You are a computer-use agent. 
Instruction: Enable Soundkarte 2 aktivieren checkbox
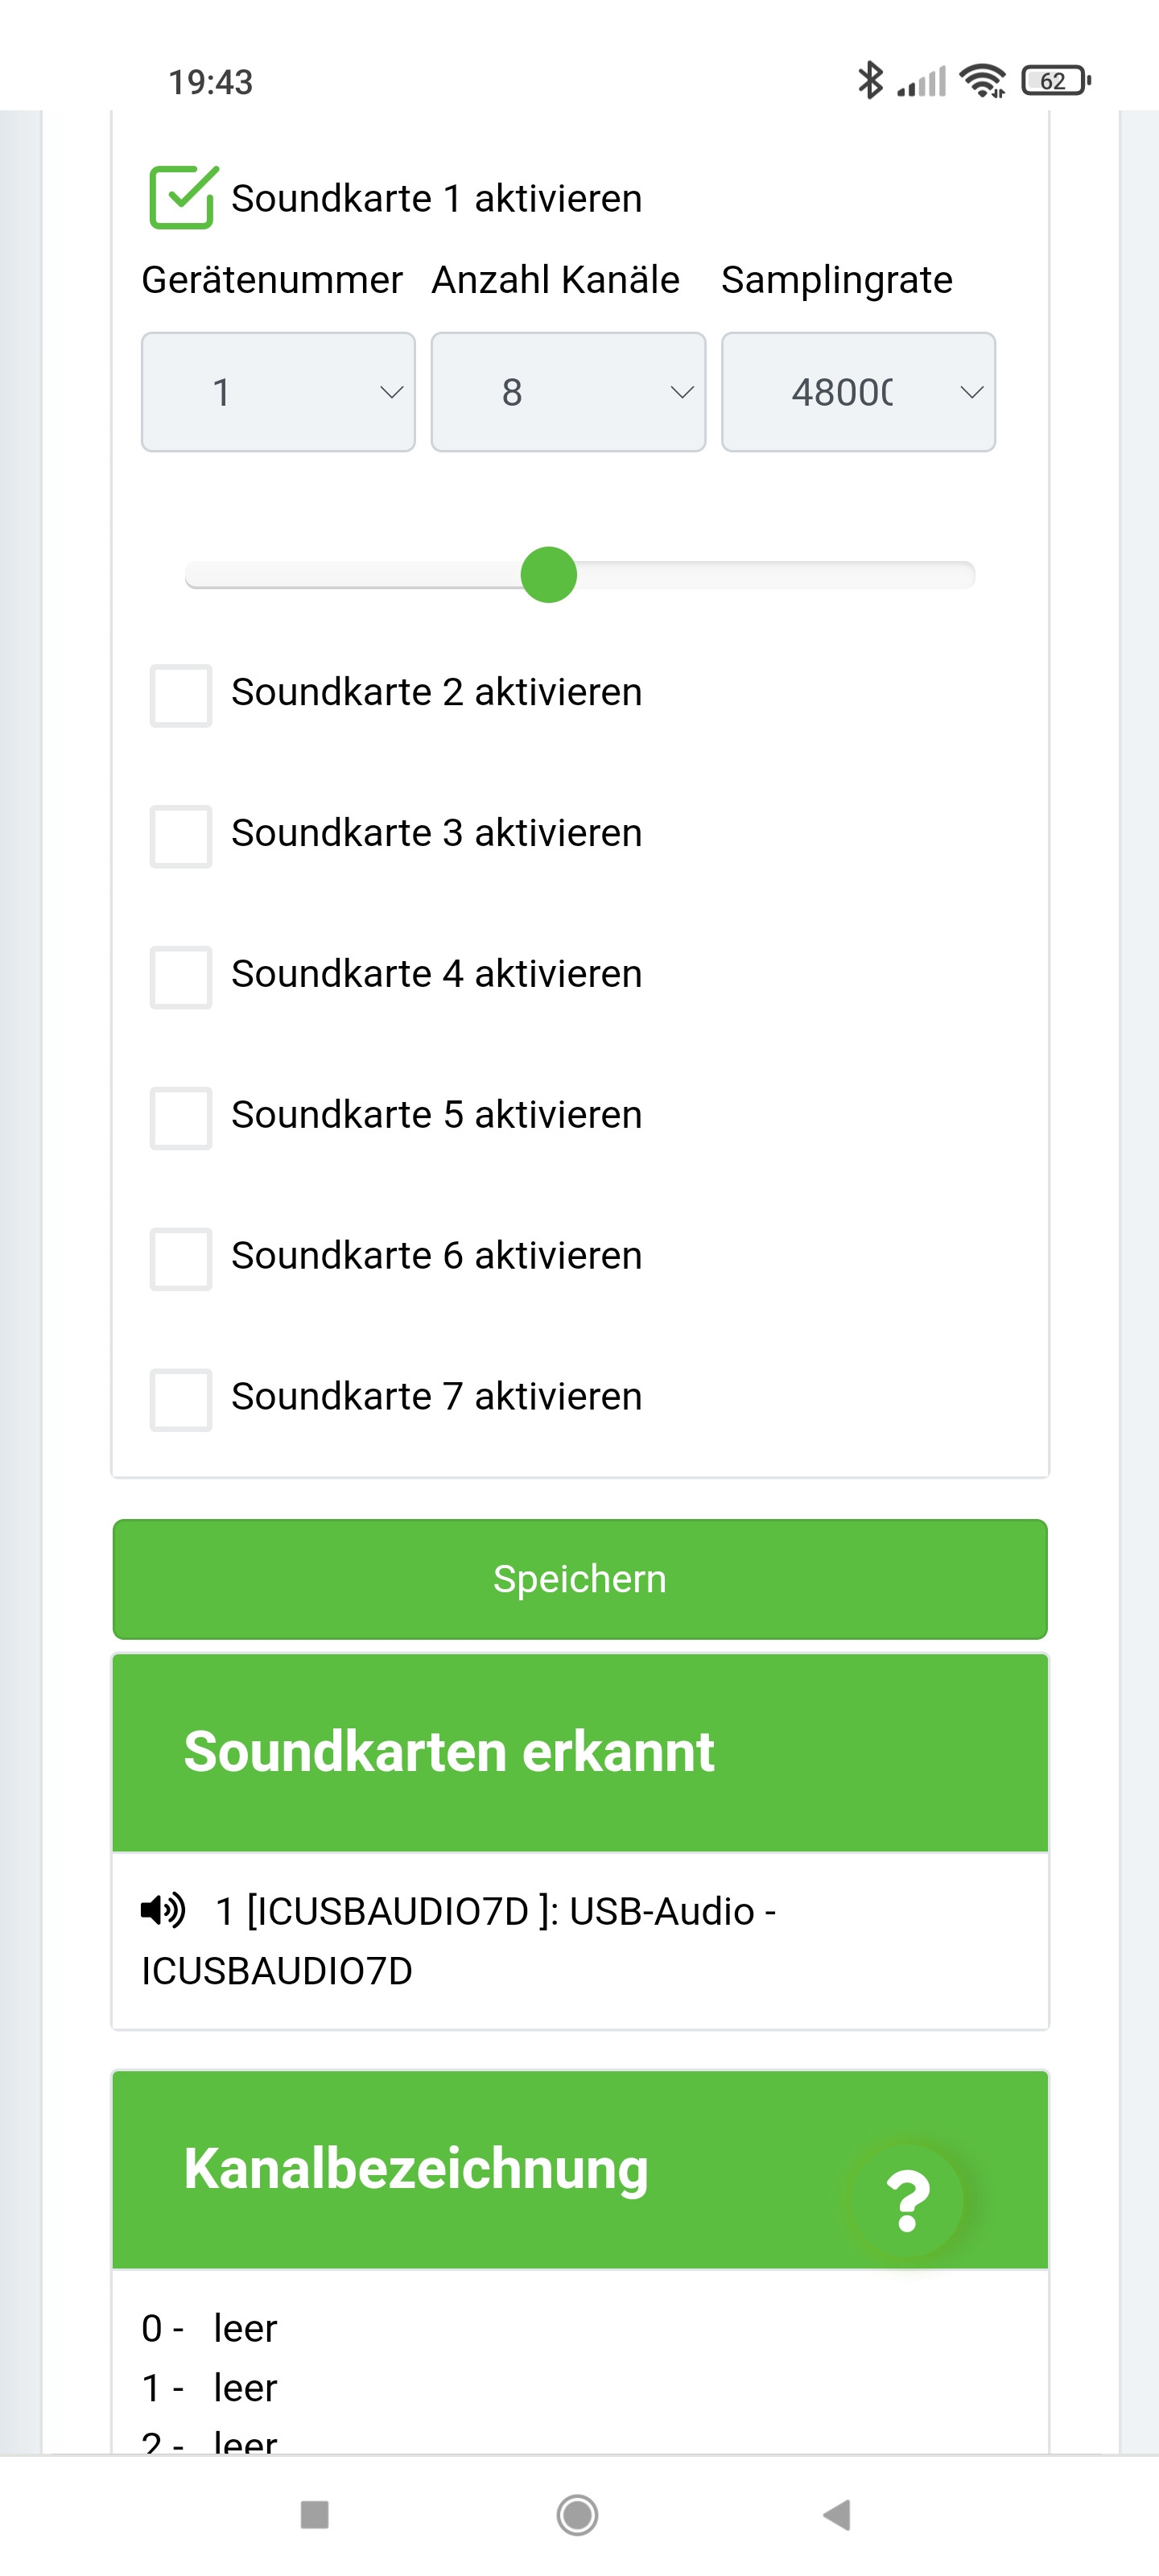tap(181, 695)
